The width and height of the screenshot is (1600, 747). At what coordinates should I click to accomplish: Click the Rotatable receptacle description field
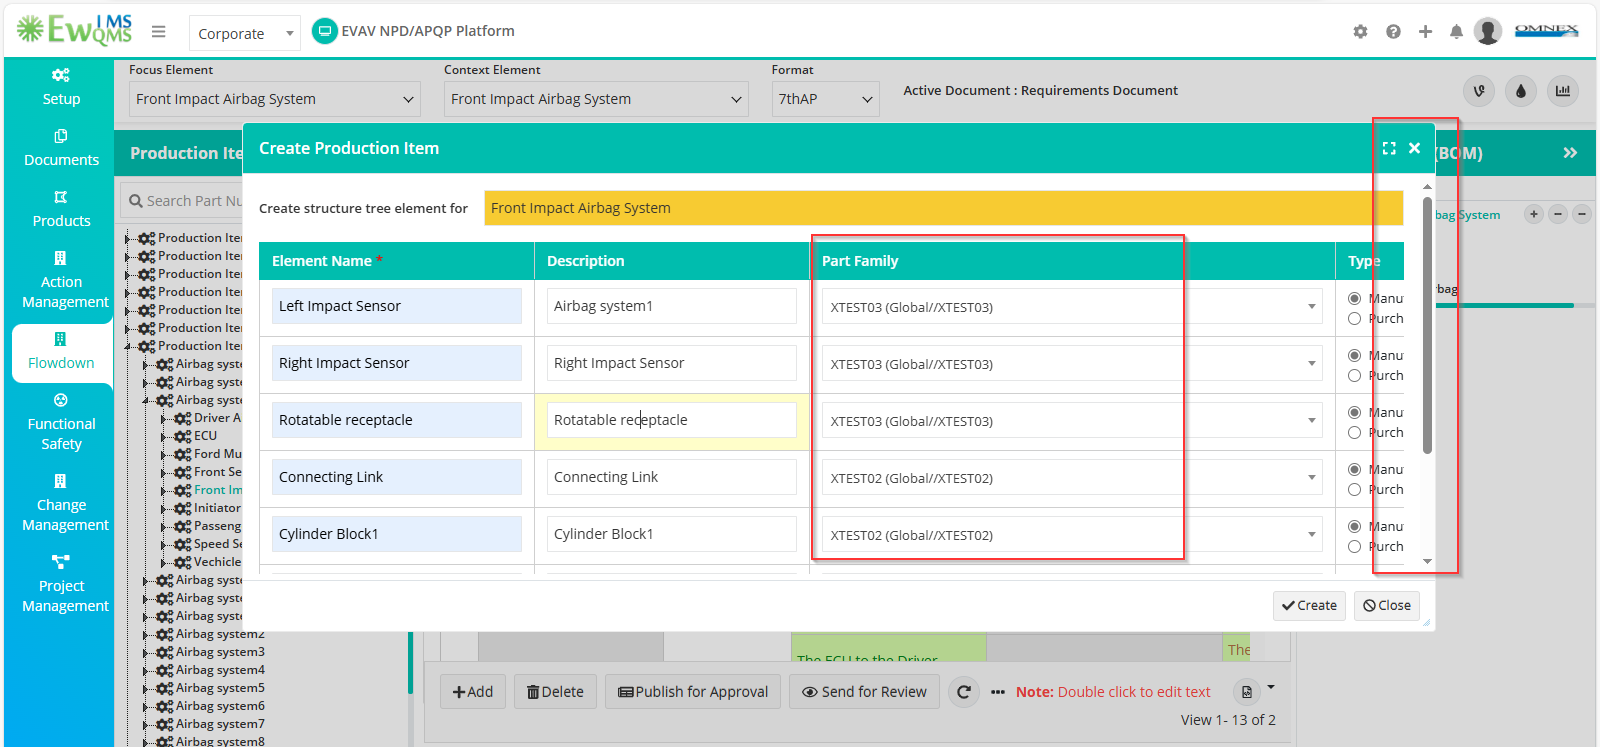click(672, 420)
